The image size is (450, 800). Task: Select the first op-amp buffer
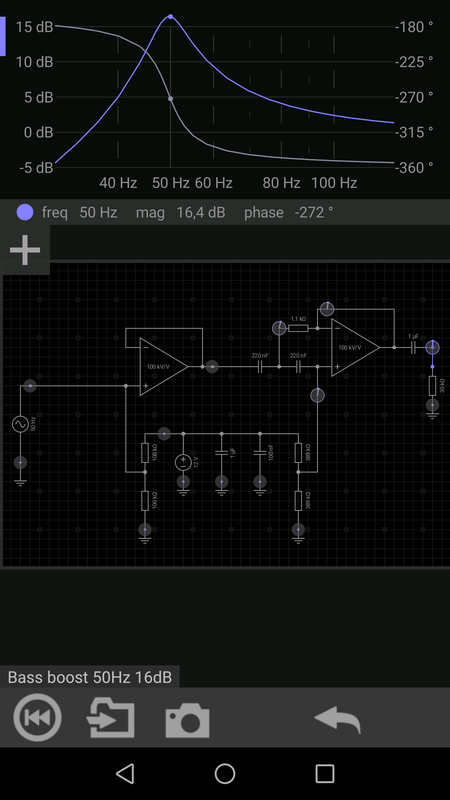click(163, 366)
